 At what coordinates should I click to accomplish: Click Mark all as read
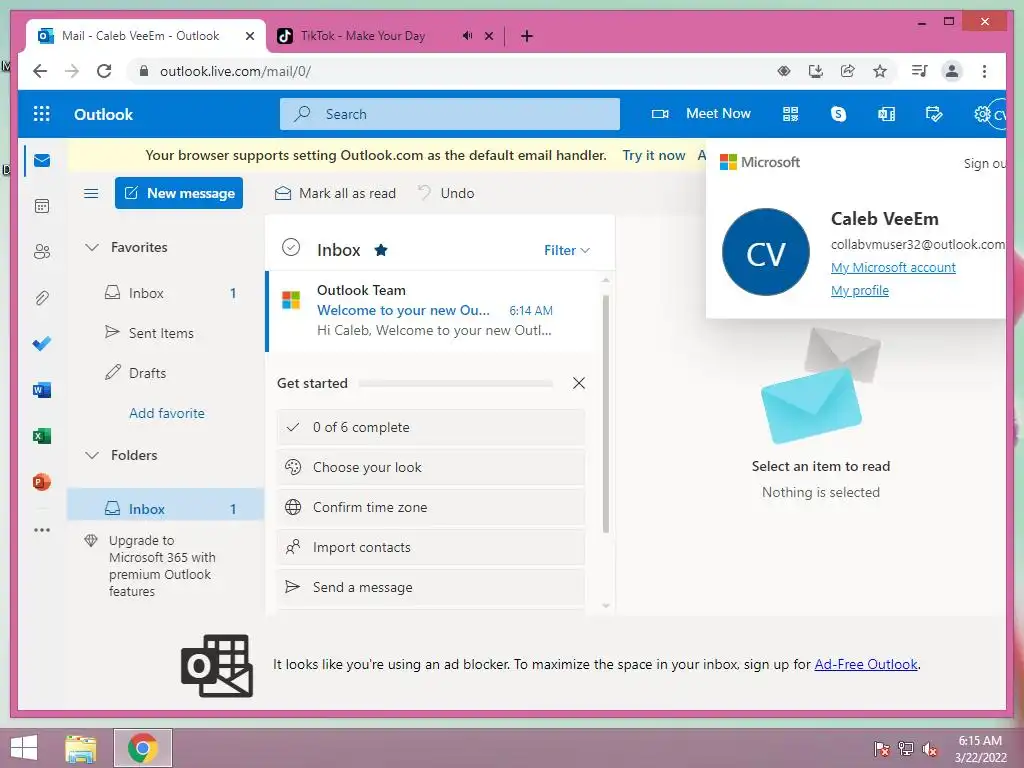pyautogui.click(x=335, y=193)
